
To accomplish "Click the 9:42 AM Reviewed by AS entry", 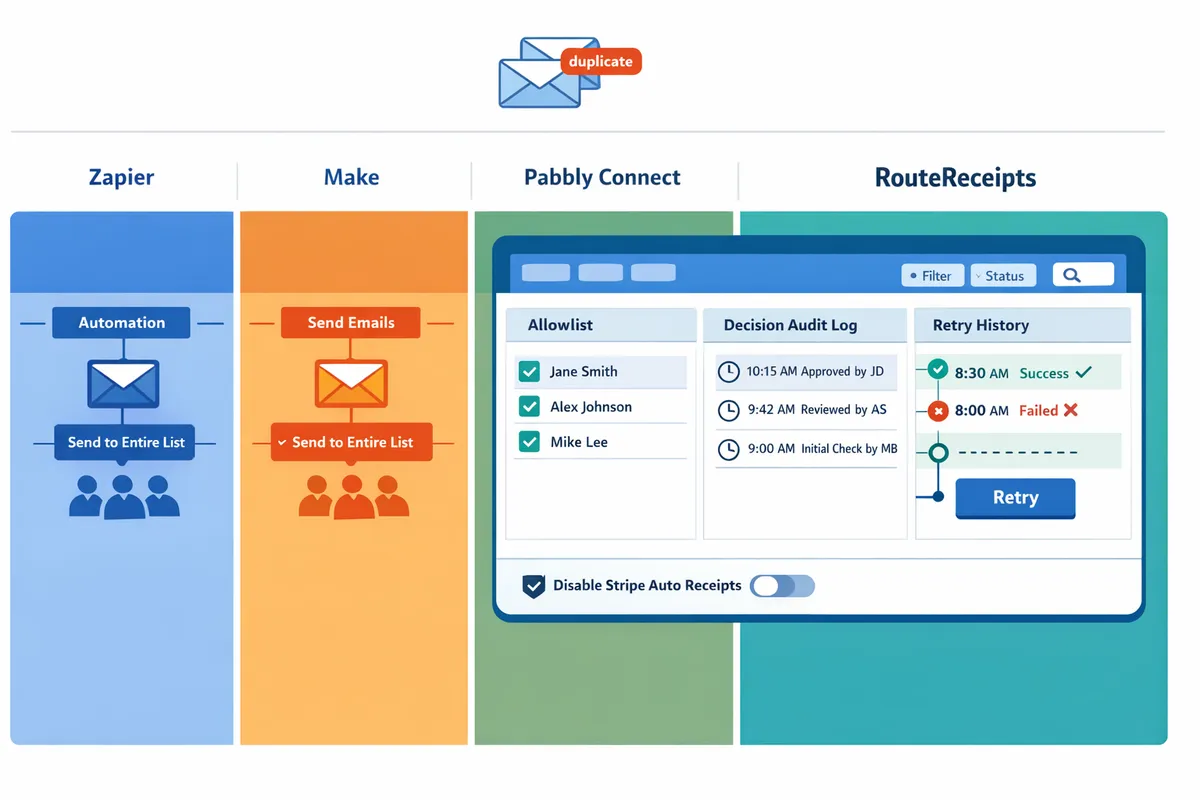I will pyautogui.click(x=807, y=410).
